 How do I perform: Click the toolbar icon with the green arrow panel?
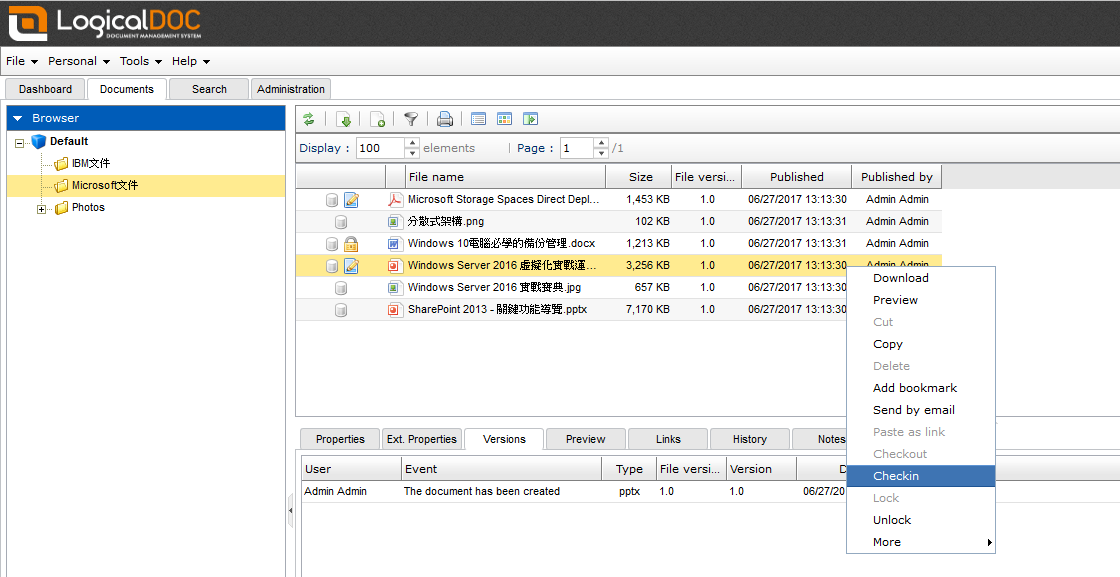[x=530, y=119]
